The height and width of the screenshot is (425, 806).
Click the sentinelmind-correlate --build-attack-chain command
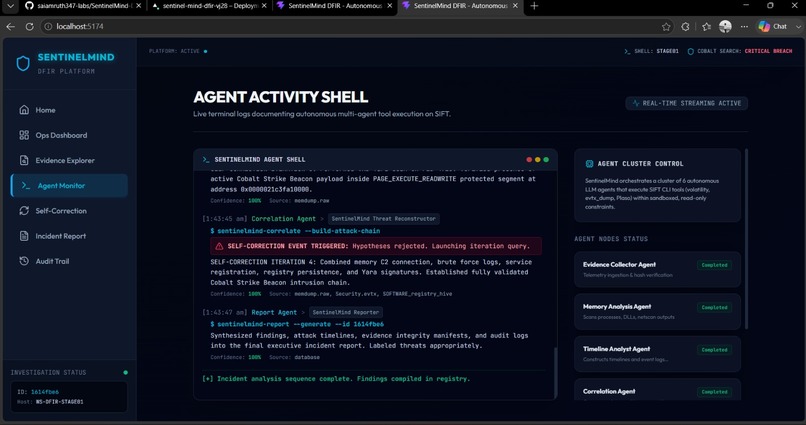(296, 231)
